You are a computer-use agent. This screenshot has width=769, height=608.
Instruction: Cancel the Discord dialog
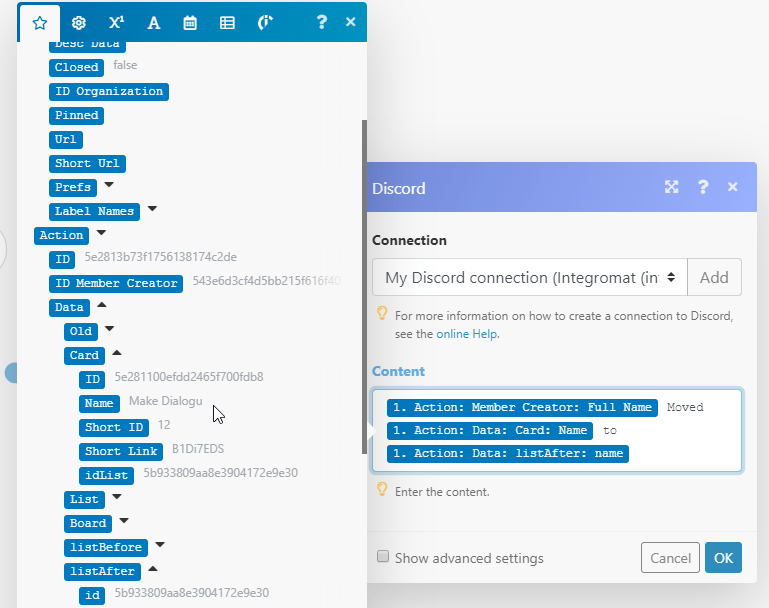tap(670, 557)
